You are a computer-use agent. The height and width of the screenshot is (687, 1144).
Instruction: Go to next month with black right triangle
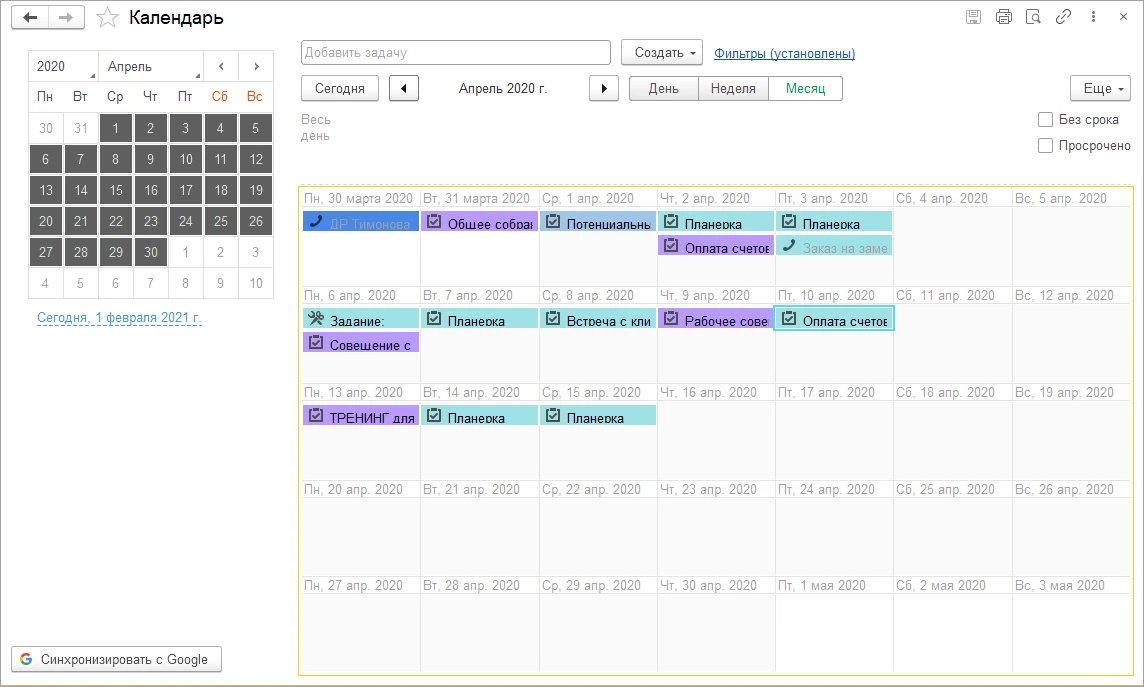coord(603,88)
